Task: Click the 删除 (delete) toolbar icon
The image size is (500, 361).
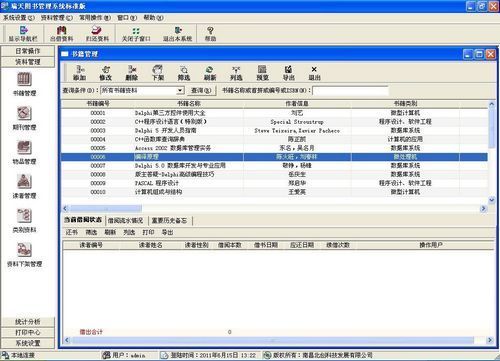Action: pyautogui.click(x=132, y=70)
